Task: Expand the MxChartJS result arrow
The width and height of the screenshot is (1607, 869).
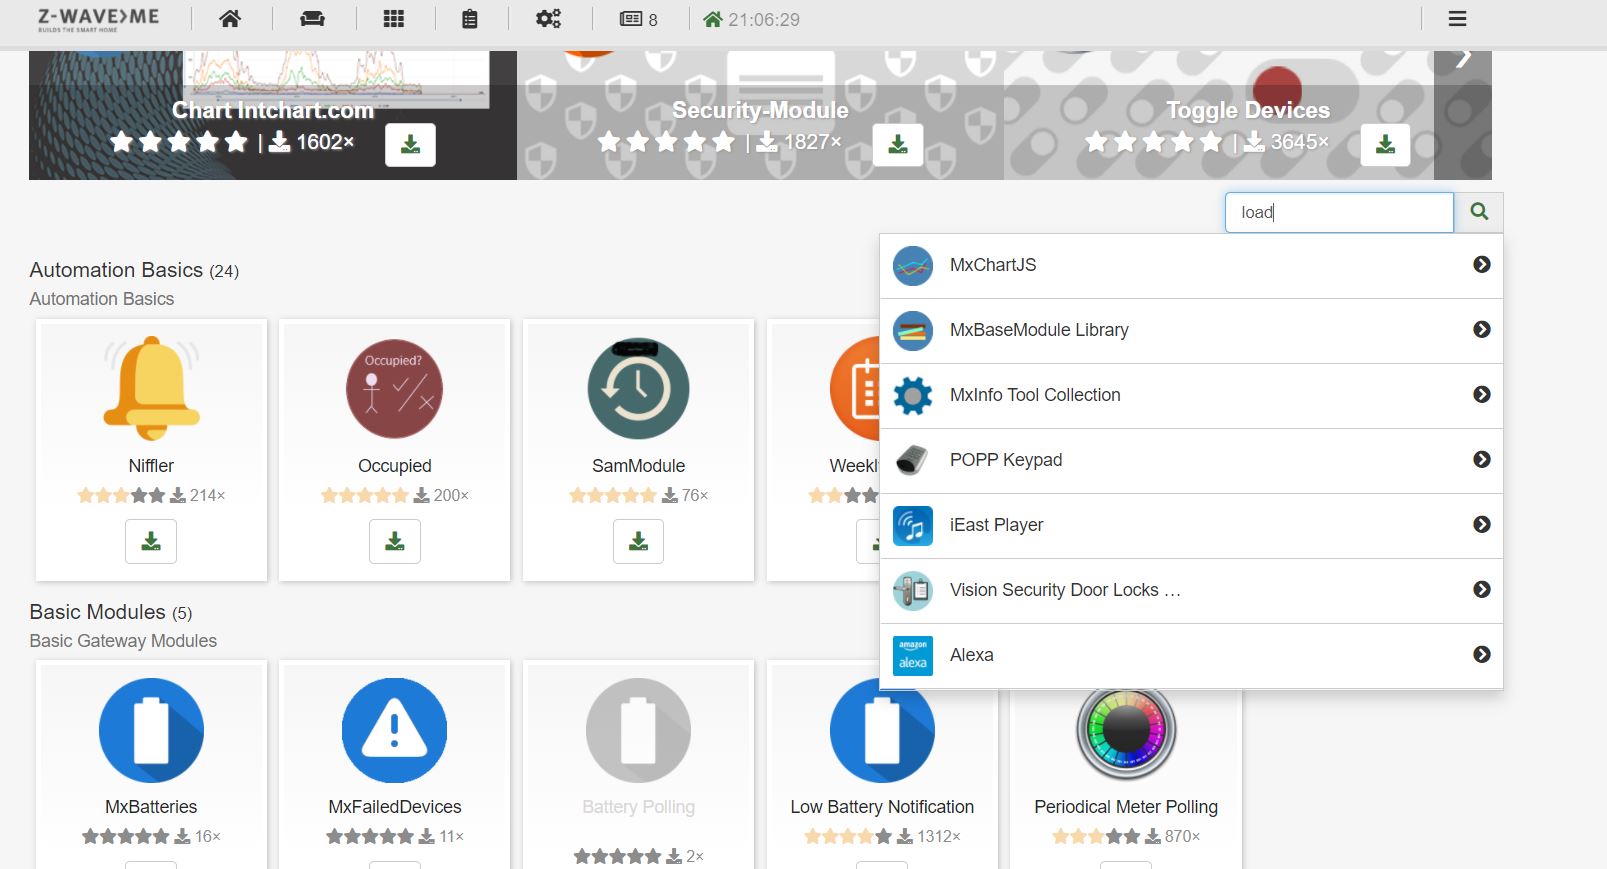Action: (1481, 265)
